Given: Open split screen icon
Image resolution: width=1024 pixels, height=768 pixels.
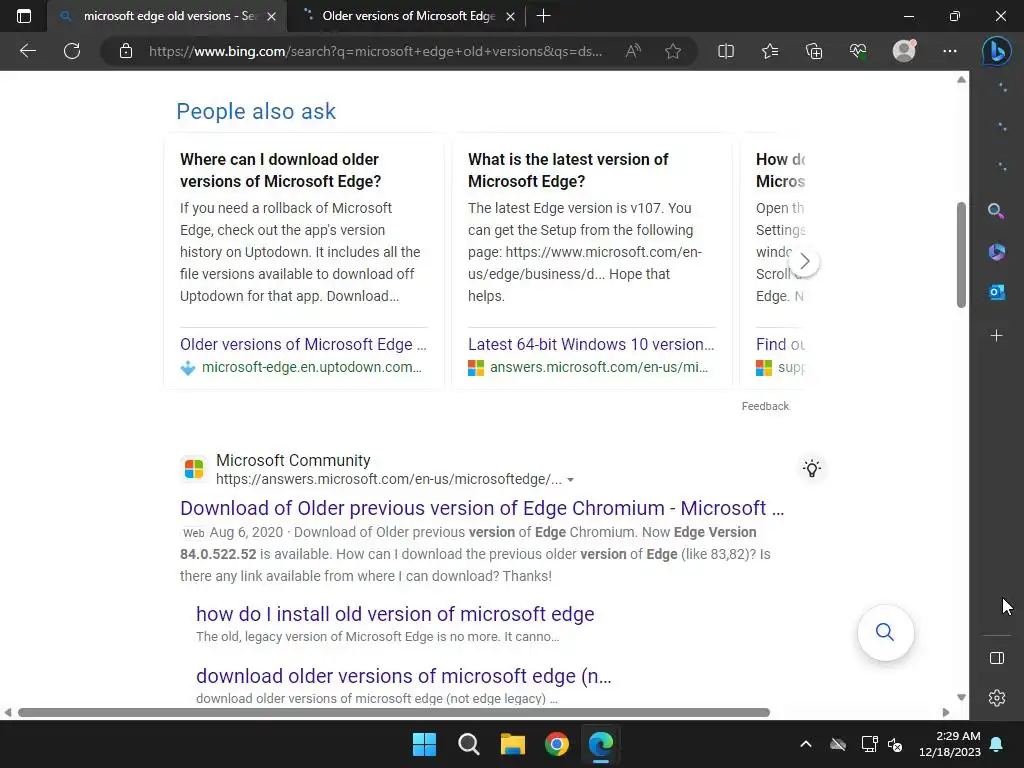Looking at the screenshot, I should [726, 51].
